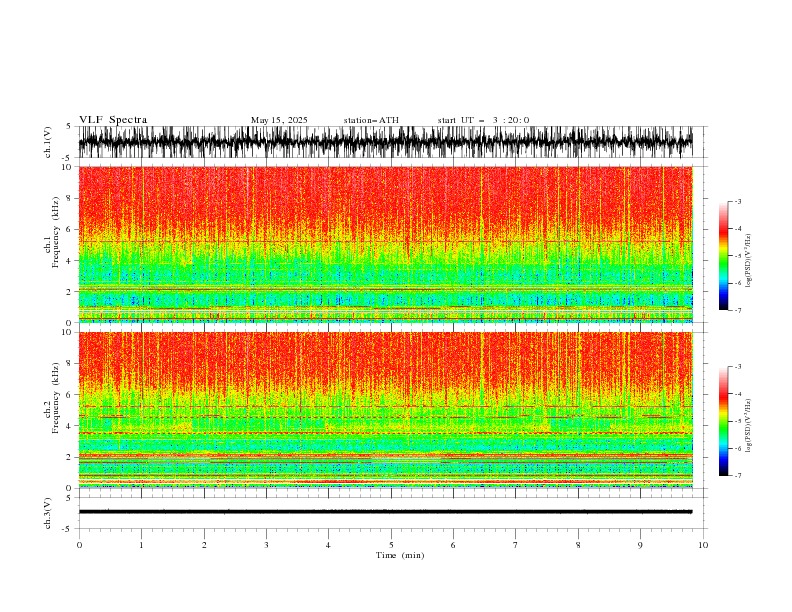Click the ch.1 frequency tick "6"
Screen dimensions: 792x612
pyautogui.click(x=69, y=229)
